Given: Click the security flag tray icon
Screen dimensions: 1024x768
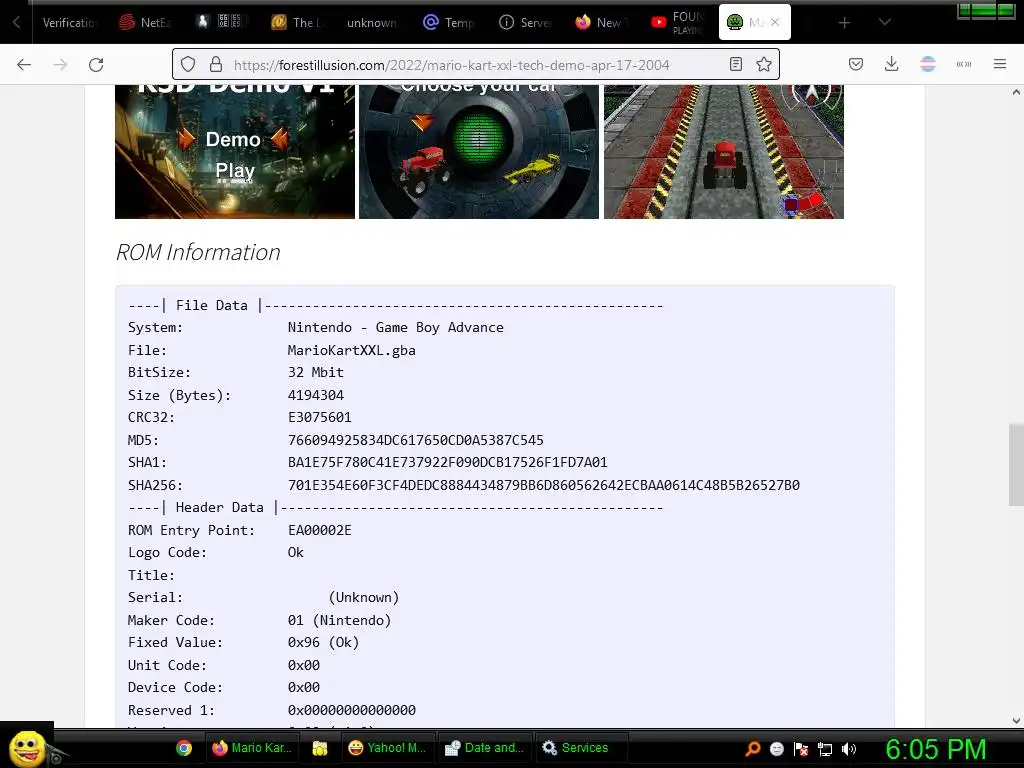Looking at the screenshot, I should [801, 749].
